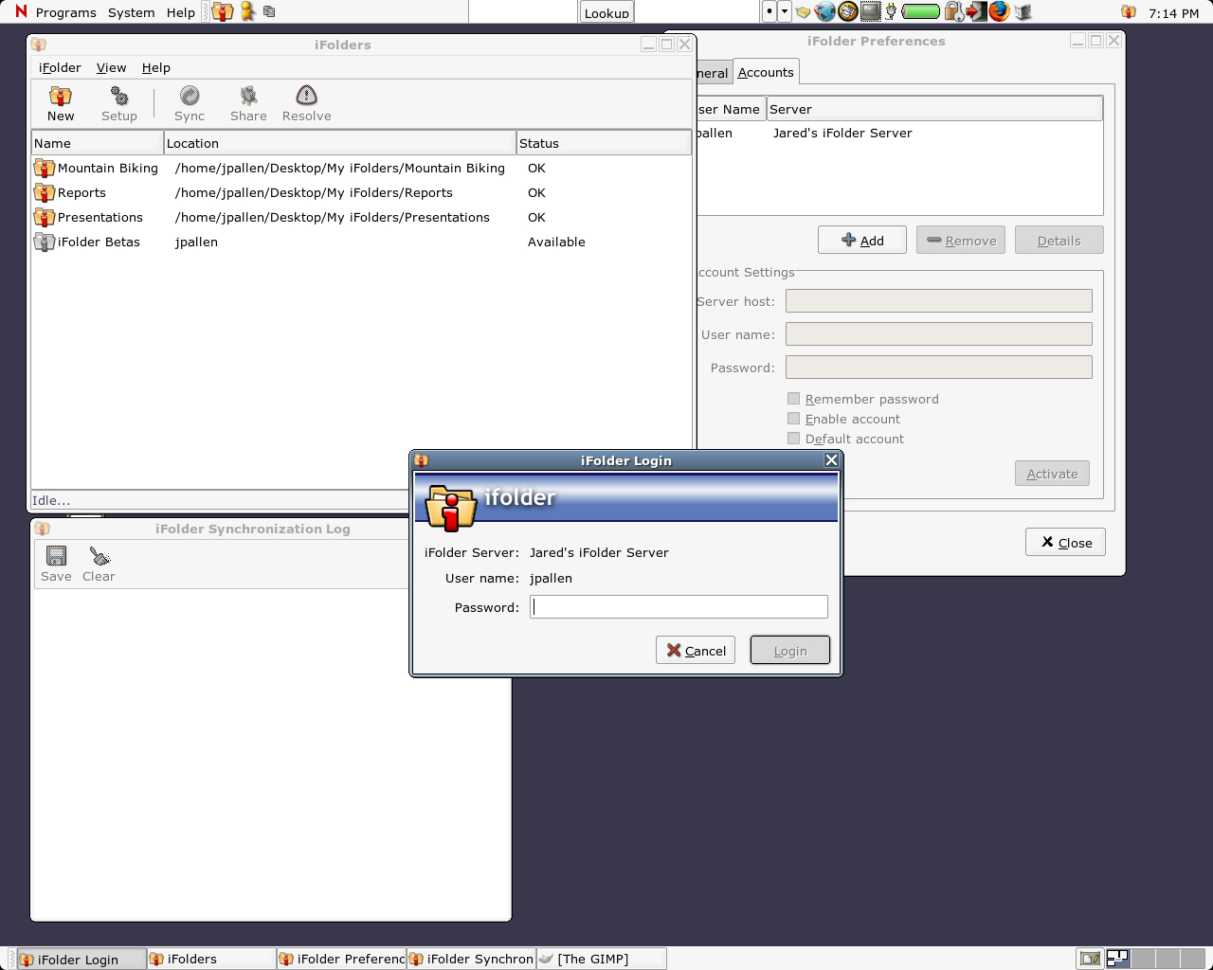Create a New iFolder from the toolbar
1213x970 pixels.
tap(60, 103)
